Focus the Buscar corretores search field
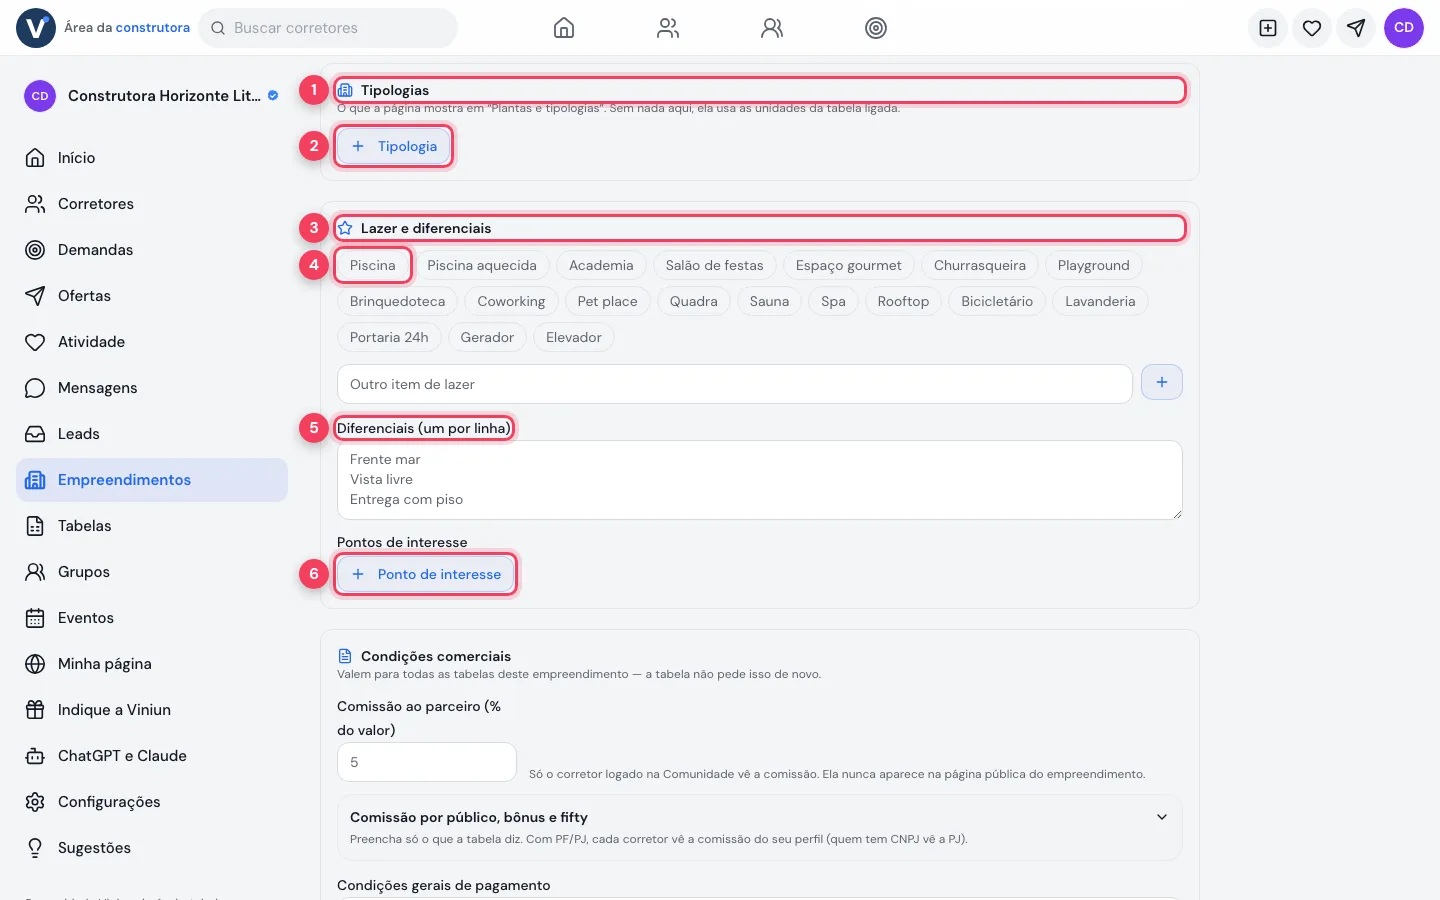The width and height of the screenshot is (1440, 900). (328, 28)
